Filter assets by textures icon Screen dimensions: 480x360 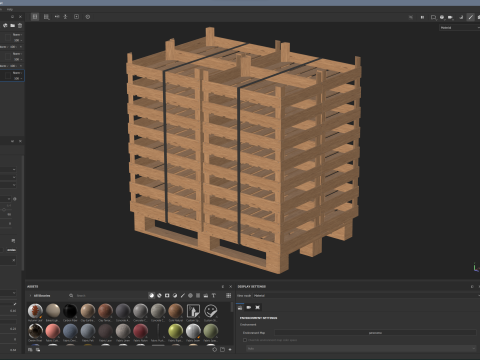(198, 295)
